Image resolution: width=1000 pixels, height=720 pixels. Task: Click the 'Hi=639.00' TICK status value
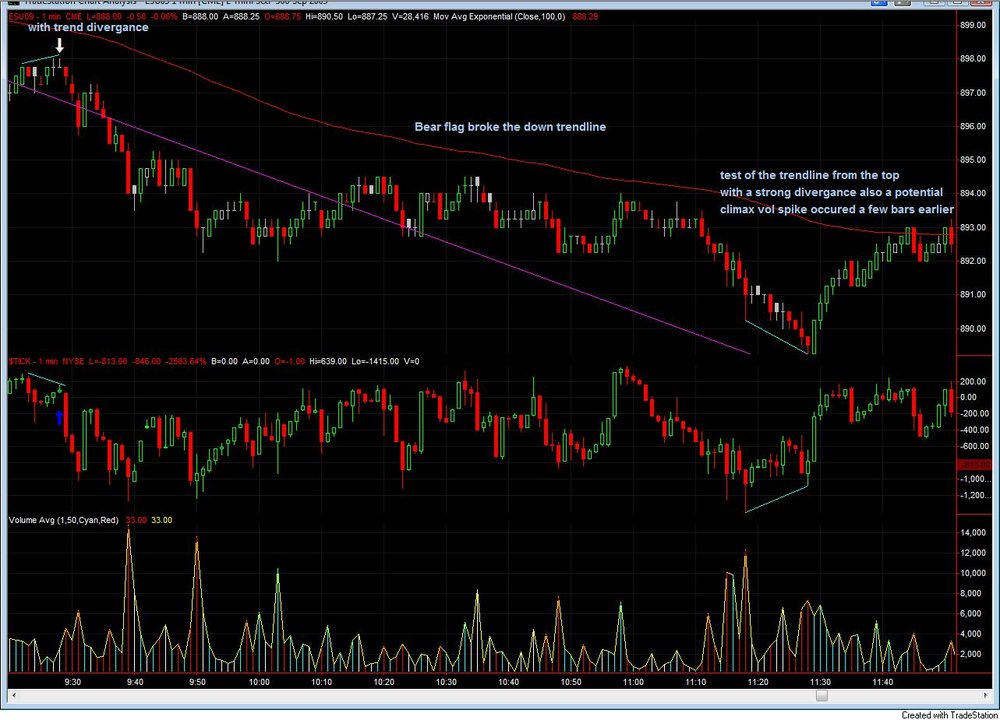pos(328,362)
